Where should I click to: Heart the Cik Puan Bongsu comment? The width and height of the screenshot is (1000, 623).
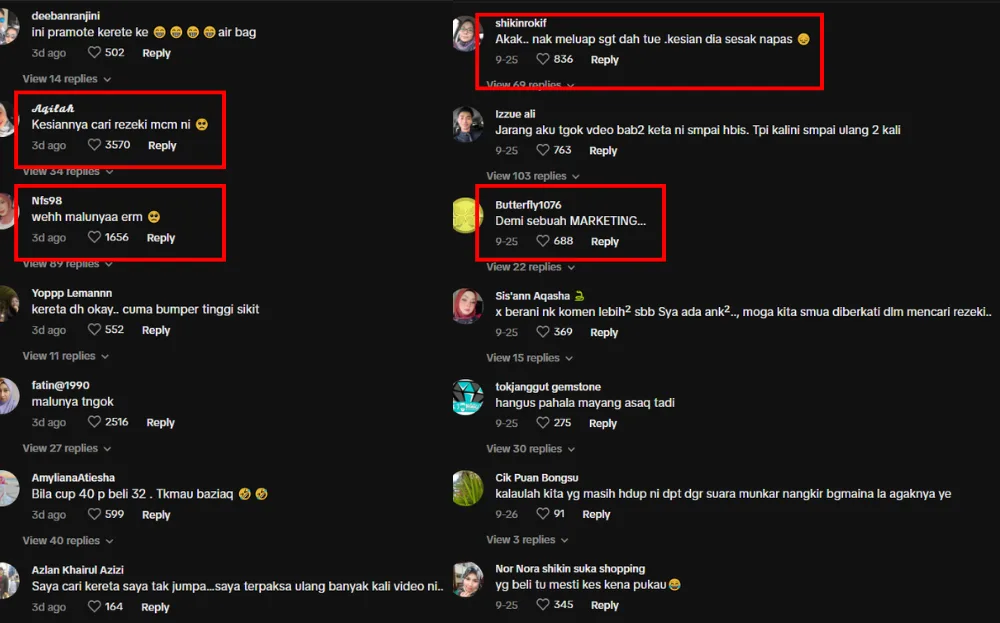tap(543, 513)
